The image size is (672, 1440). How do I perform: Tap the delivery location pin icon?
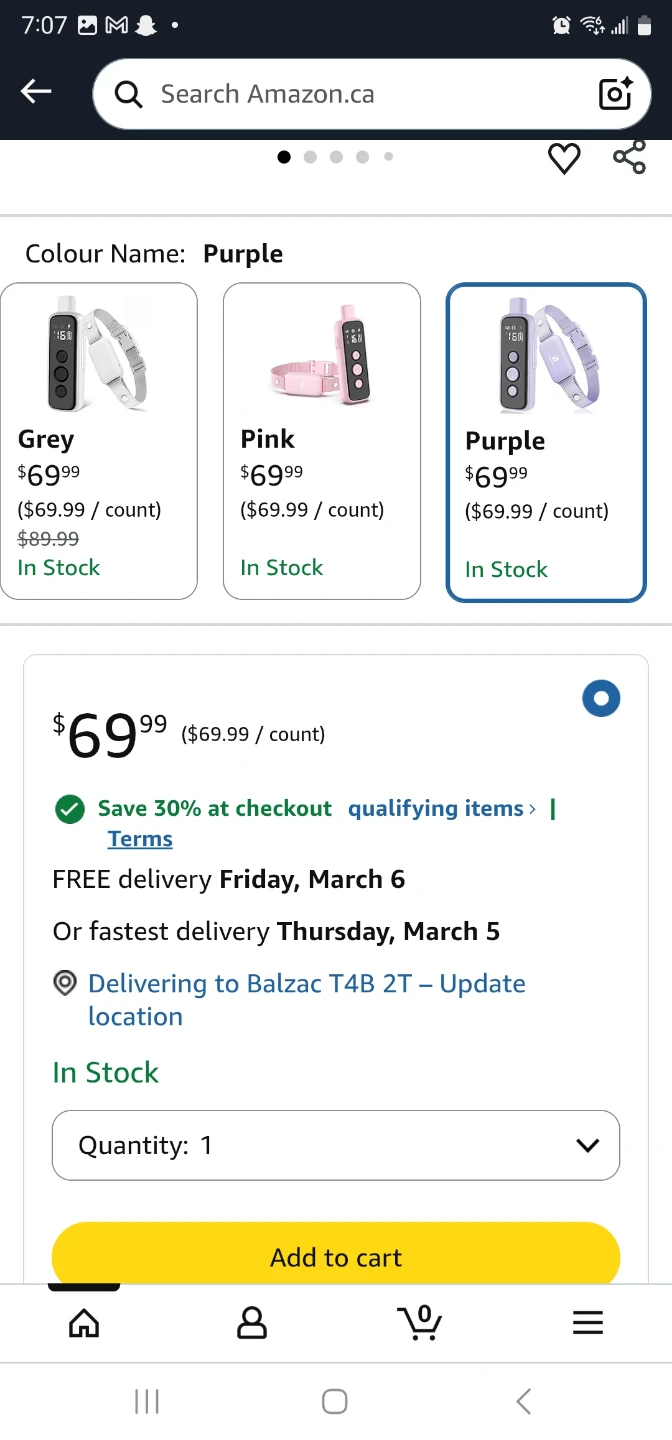pos(65,984)
